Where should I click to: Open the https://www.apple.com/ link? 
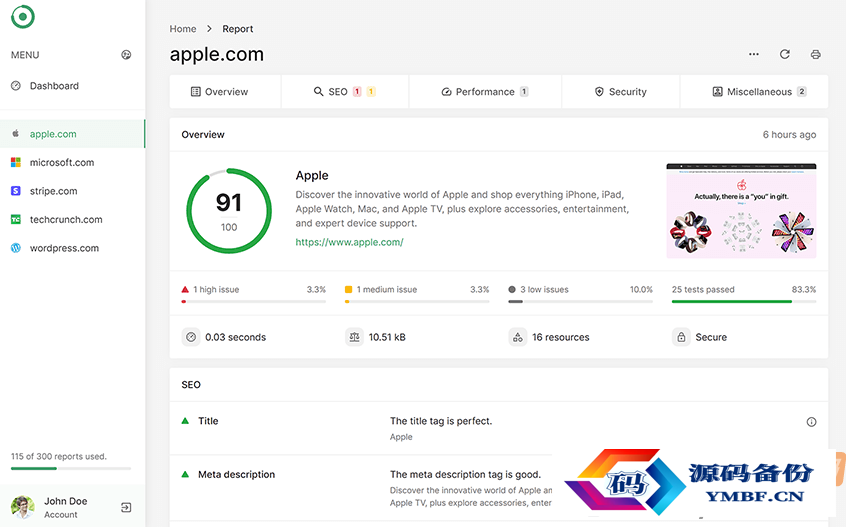tap(349, 242)
